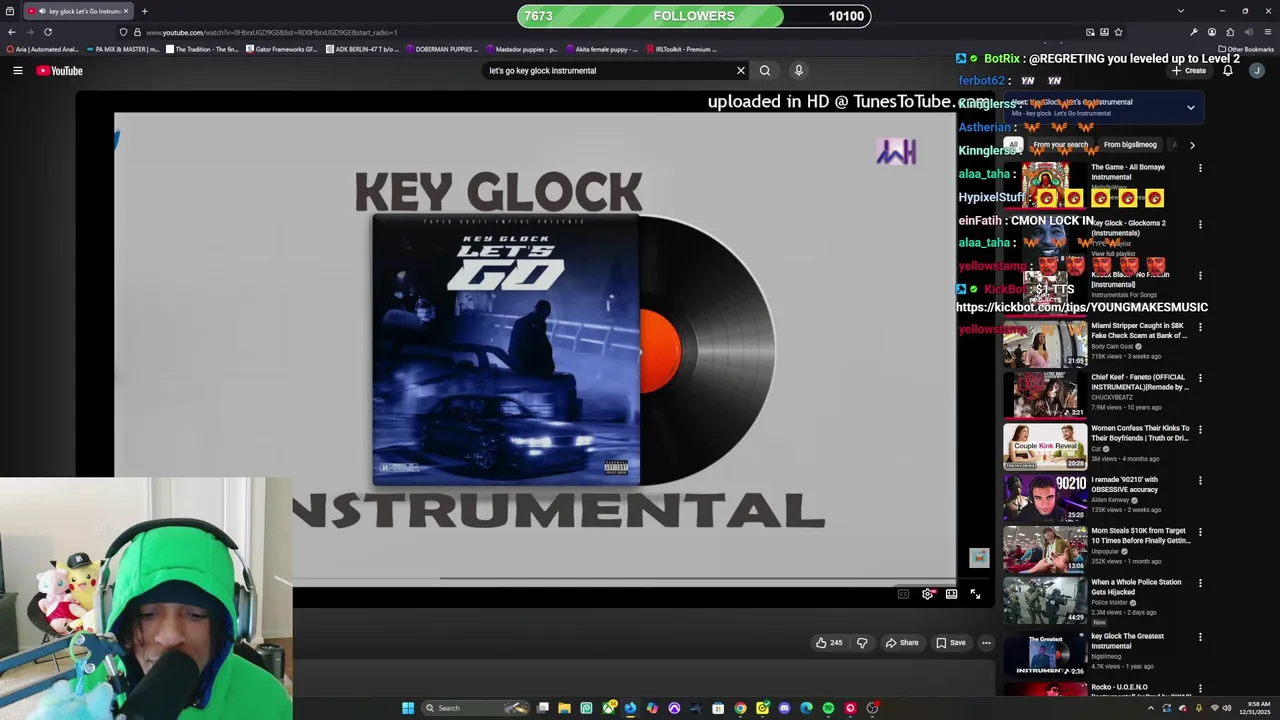Open the Windows Start menu
1280x720 pixels.
(x=408, y=708)
